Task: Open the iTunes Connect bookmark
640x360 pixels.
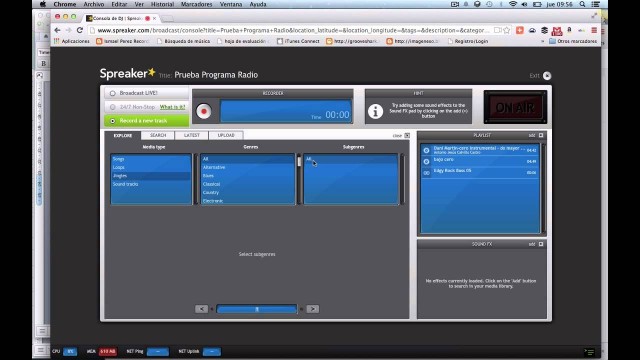Action: (298, 41)
